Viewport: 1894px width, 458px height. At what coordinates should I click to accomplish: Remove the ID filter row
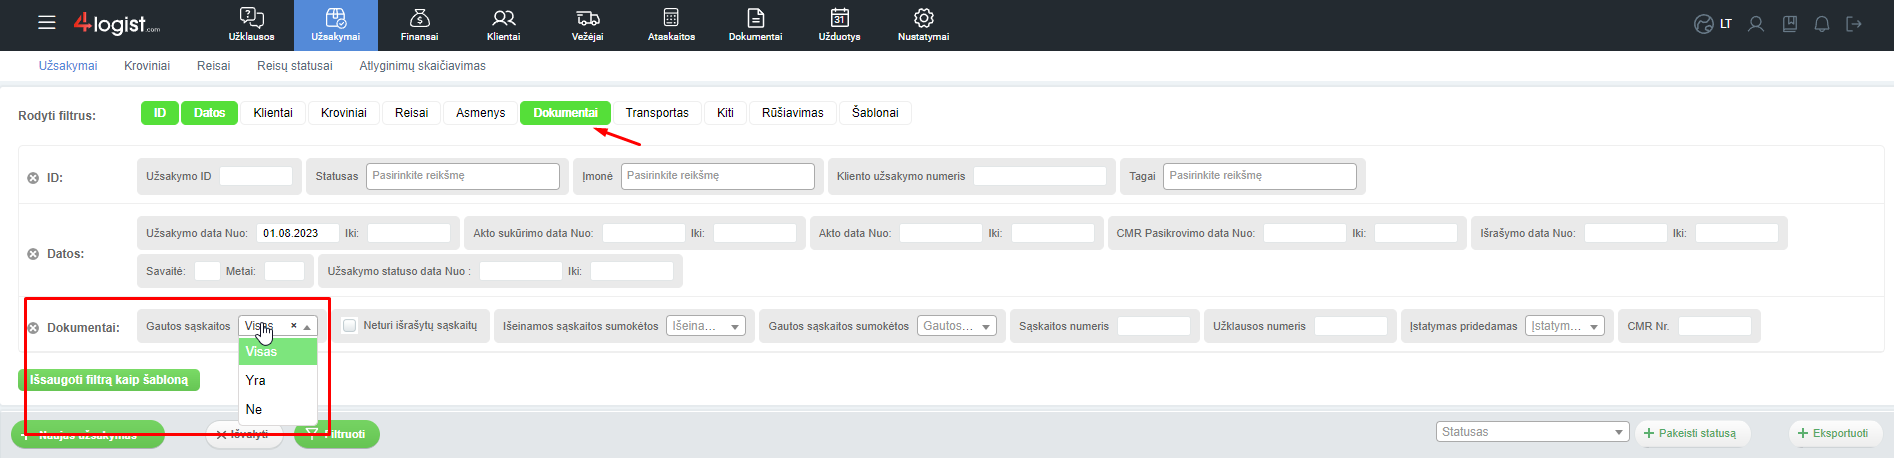[x=33, y=178]
